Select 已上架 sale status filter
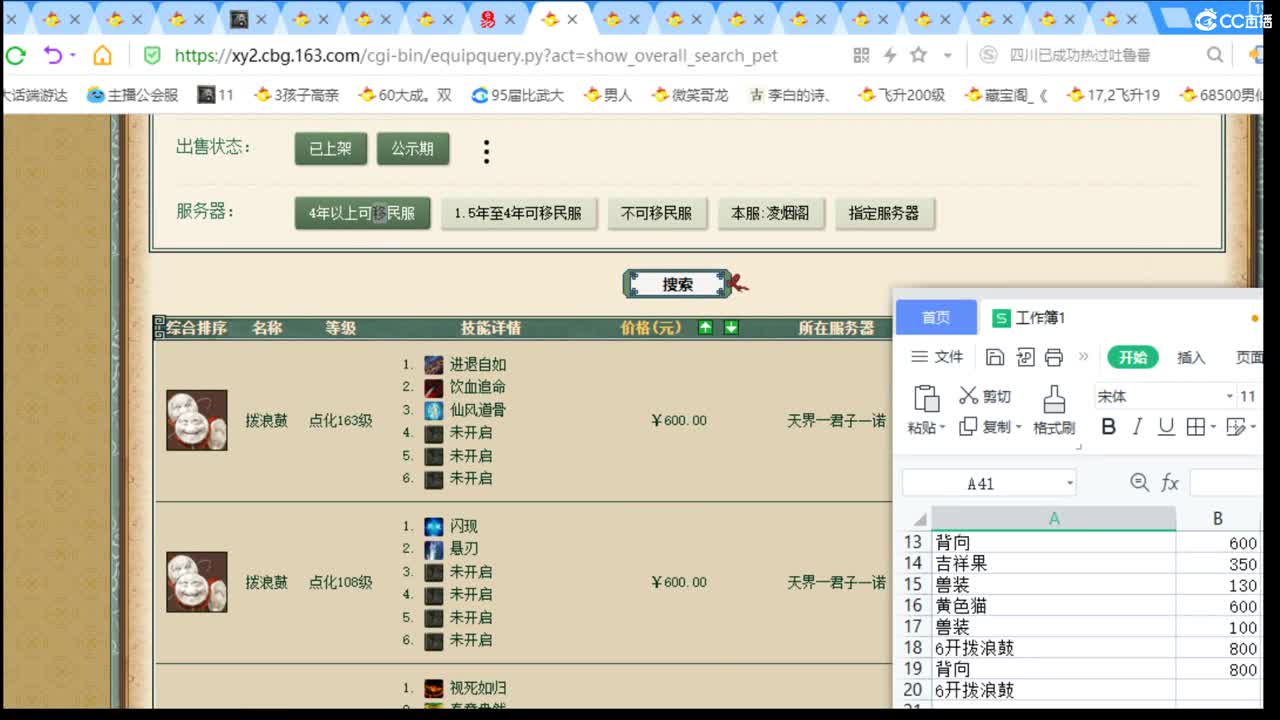This screenshot has width=1280, height=720. (331, 148)
